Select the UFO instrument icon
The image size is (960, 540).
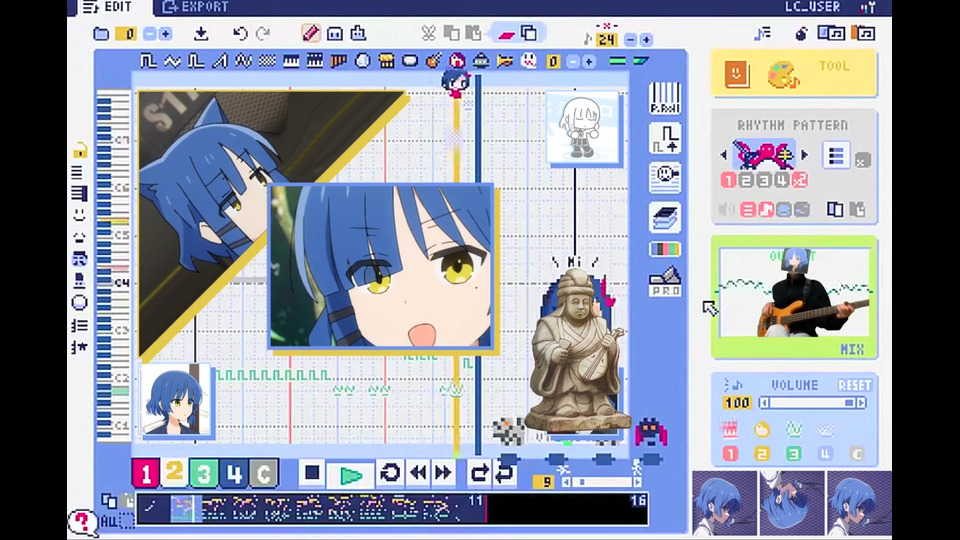coord(481,61)
